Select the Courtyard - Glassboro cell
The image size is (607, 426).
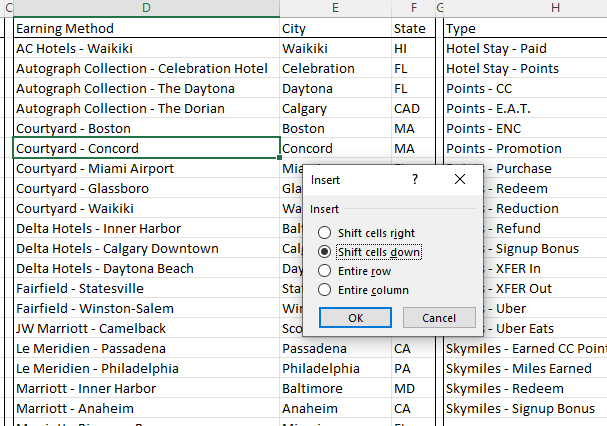point(146,189)
